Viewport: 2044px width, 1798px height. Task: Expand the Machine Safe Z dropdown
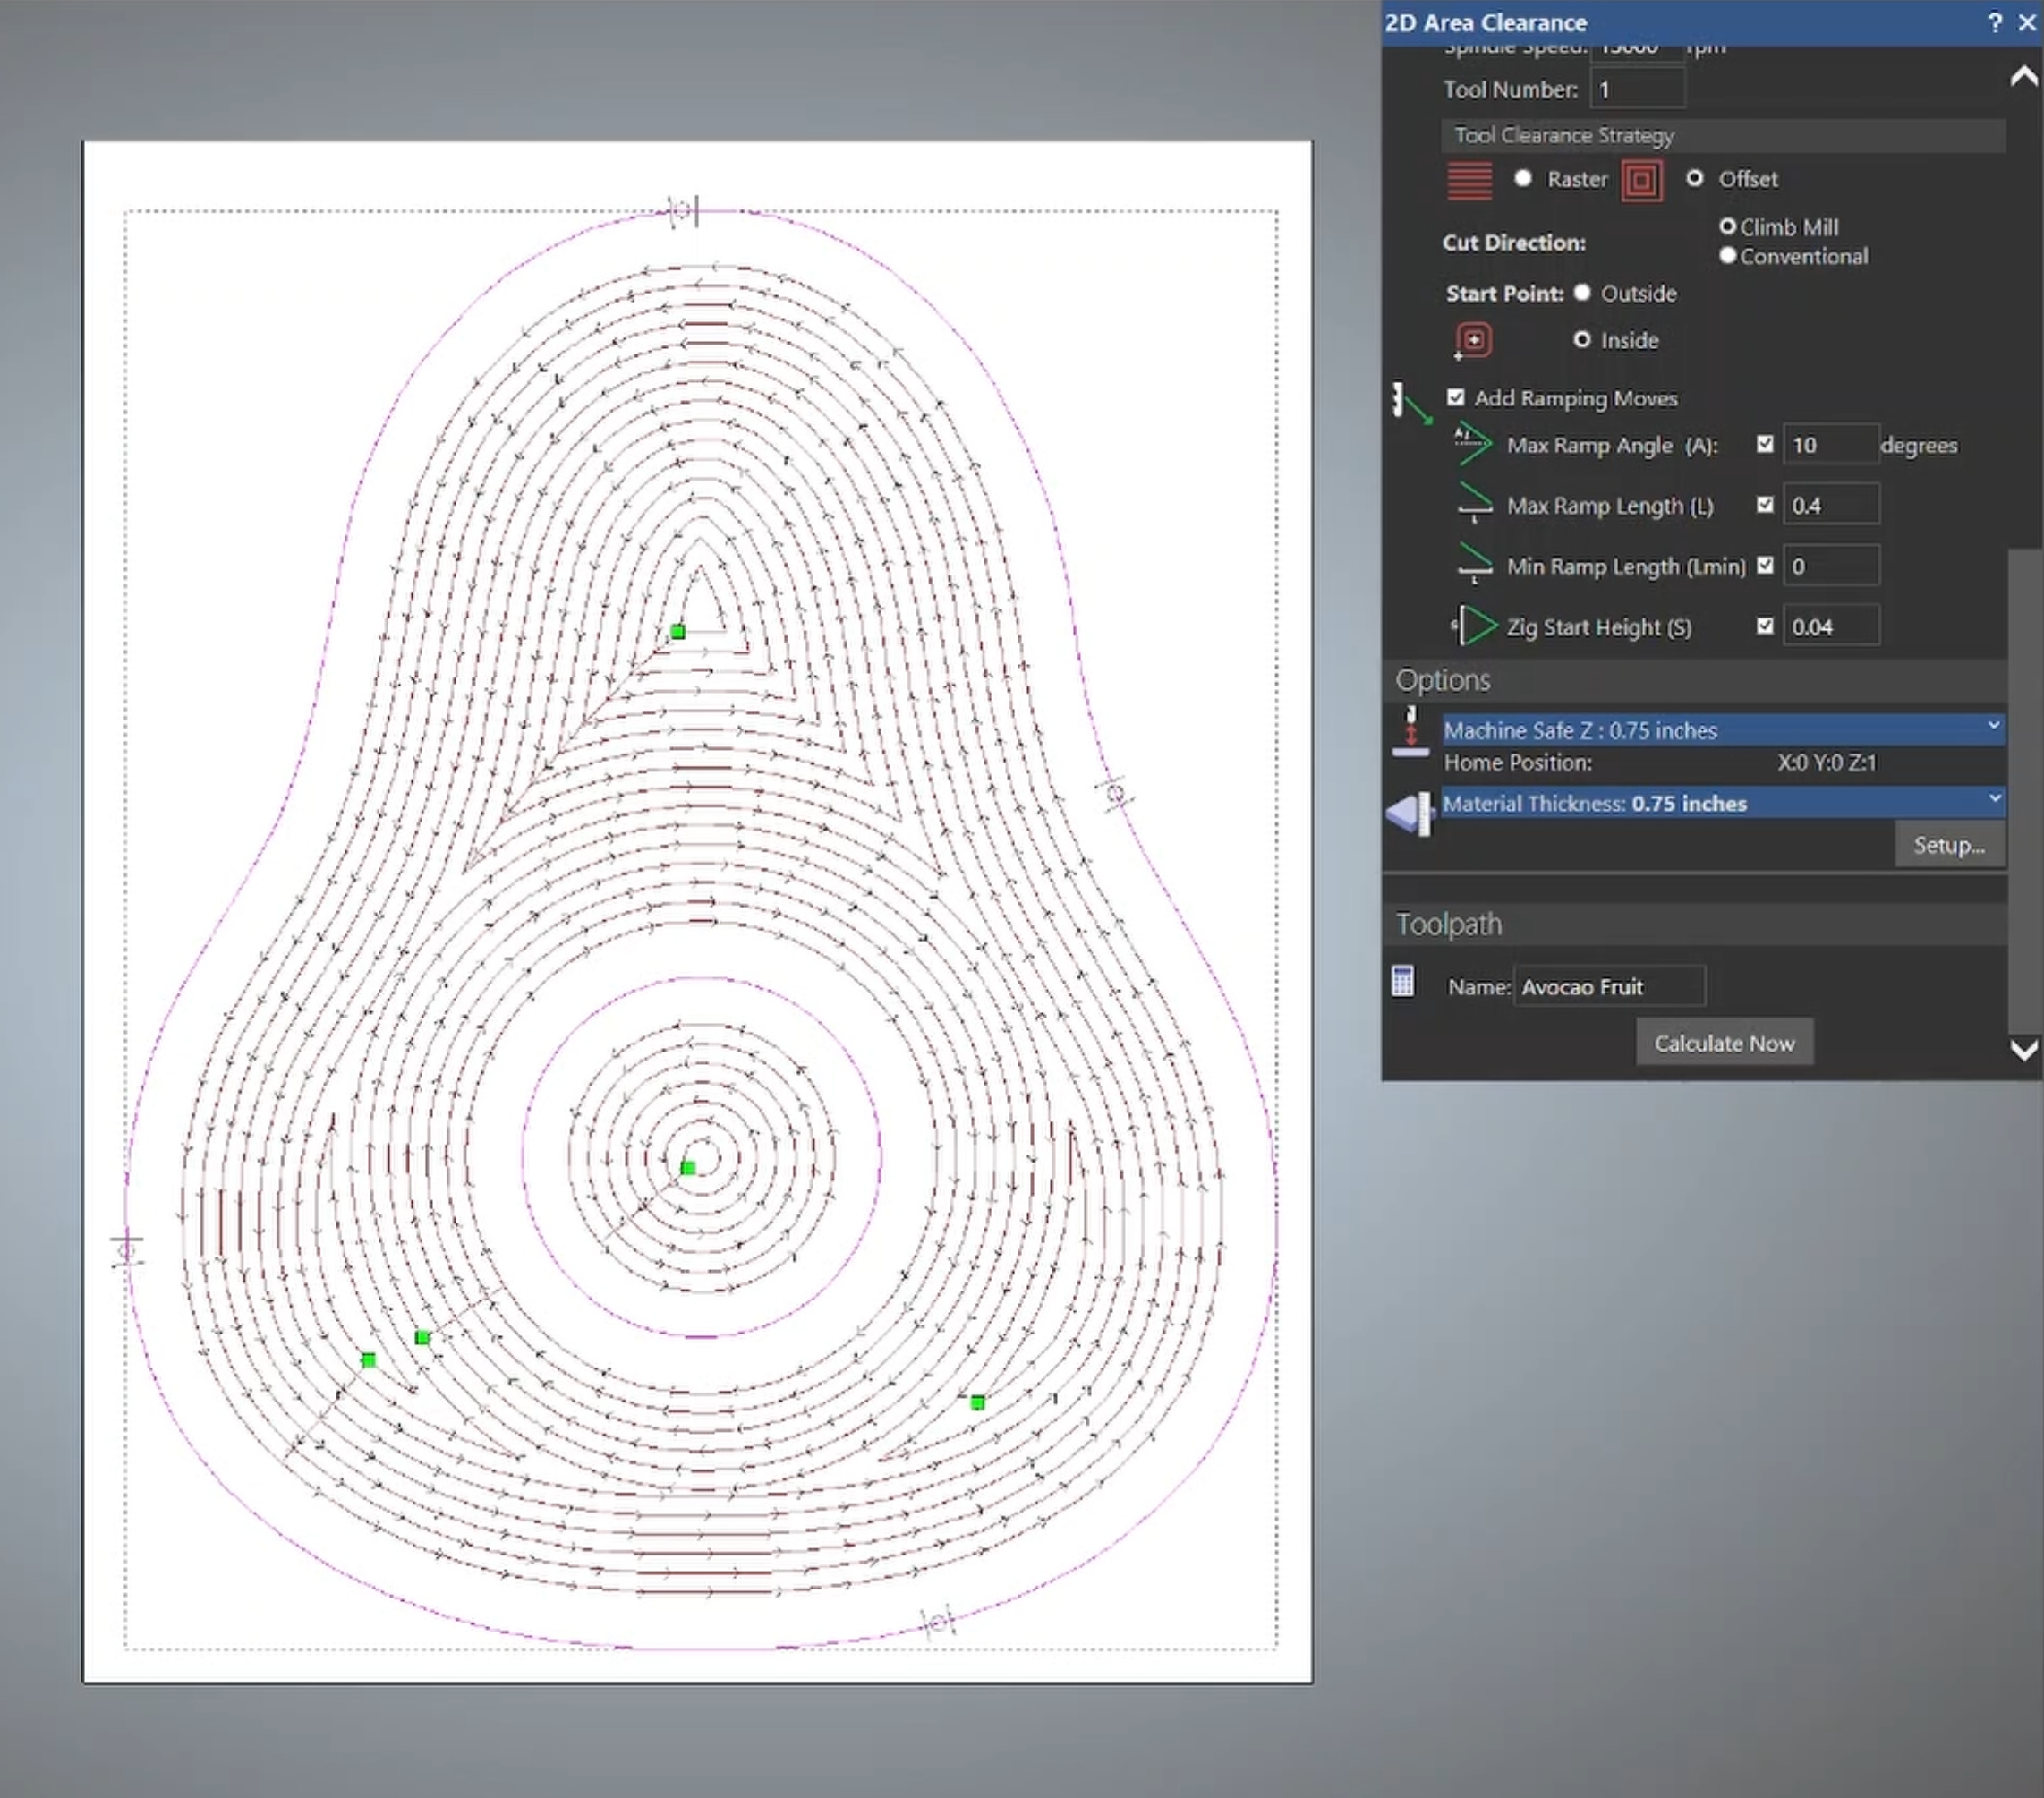pyautogui.click(x=1993, y=725)
